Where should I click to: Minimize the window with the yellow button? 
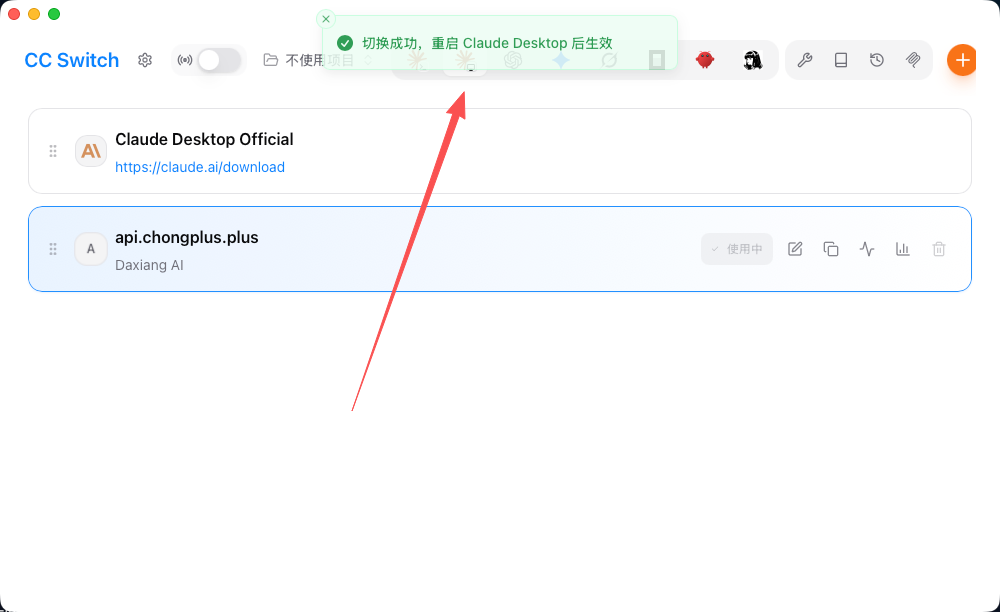(34, 14)
